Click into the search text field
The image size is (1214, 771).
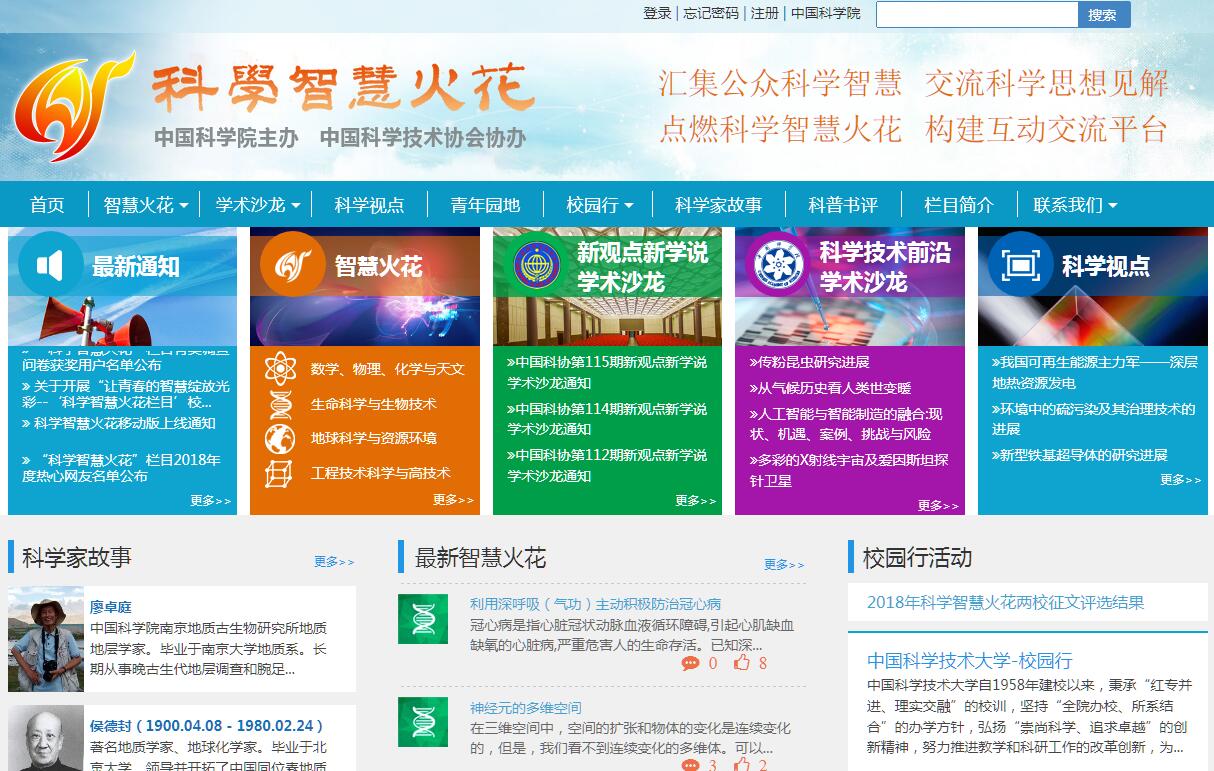976,14
